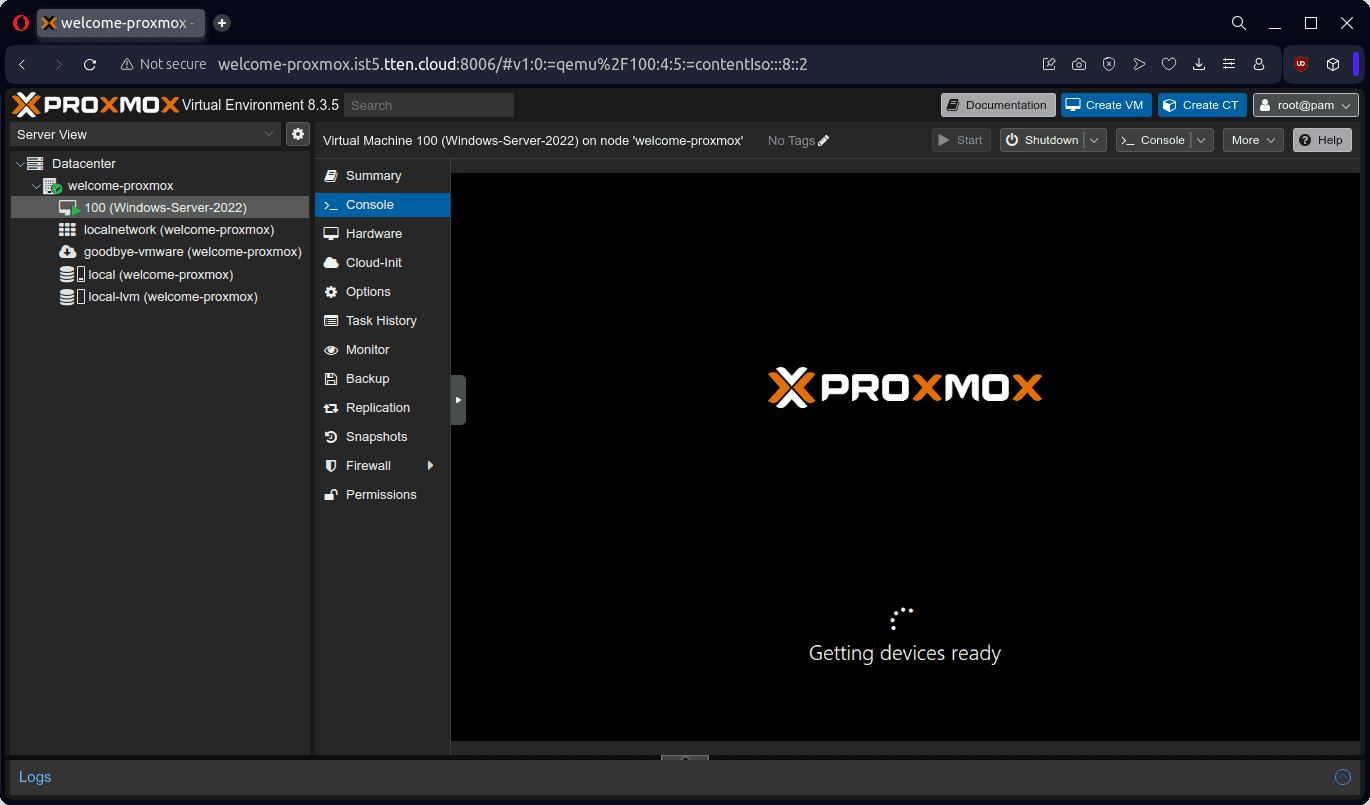
Task: Open the Not secure site info
Action: pyautogui.click(x=163, y=64)
